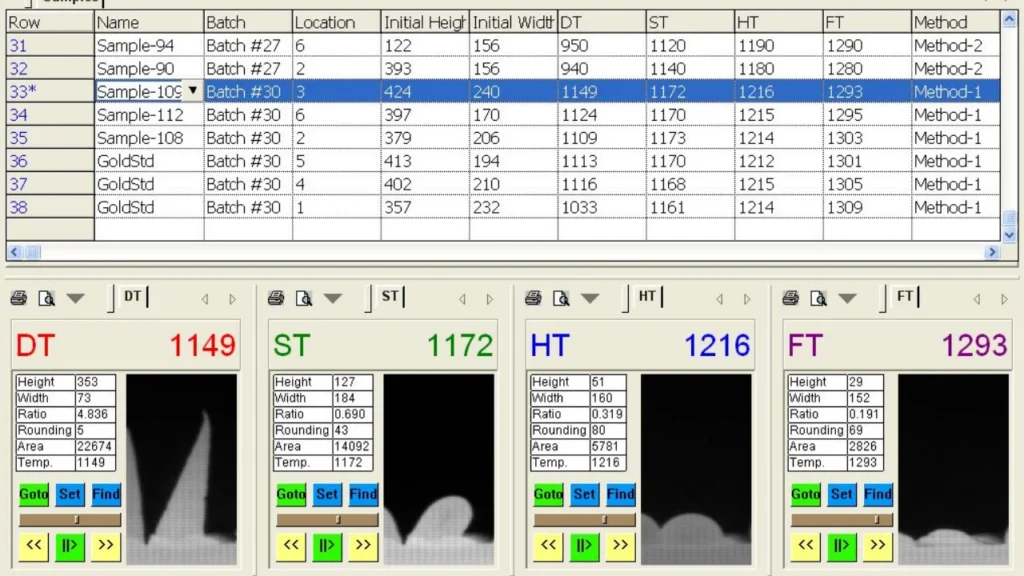
Task: Click the Find button in the FT panel
Action: click(x=878, y=494)
